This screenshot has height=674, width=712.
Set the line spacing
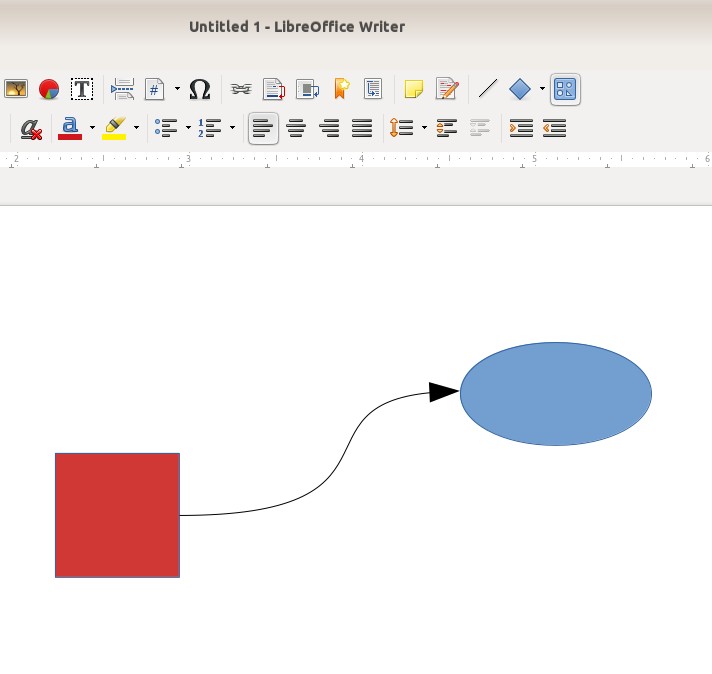[401, 128]
